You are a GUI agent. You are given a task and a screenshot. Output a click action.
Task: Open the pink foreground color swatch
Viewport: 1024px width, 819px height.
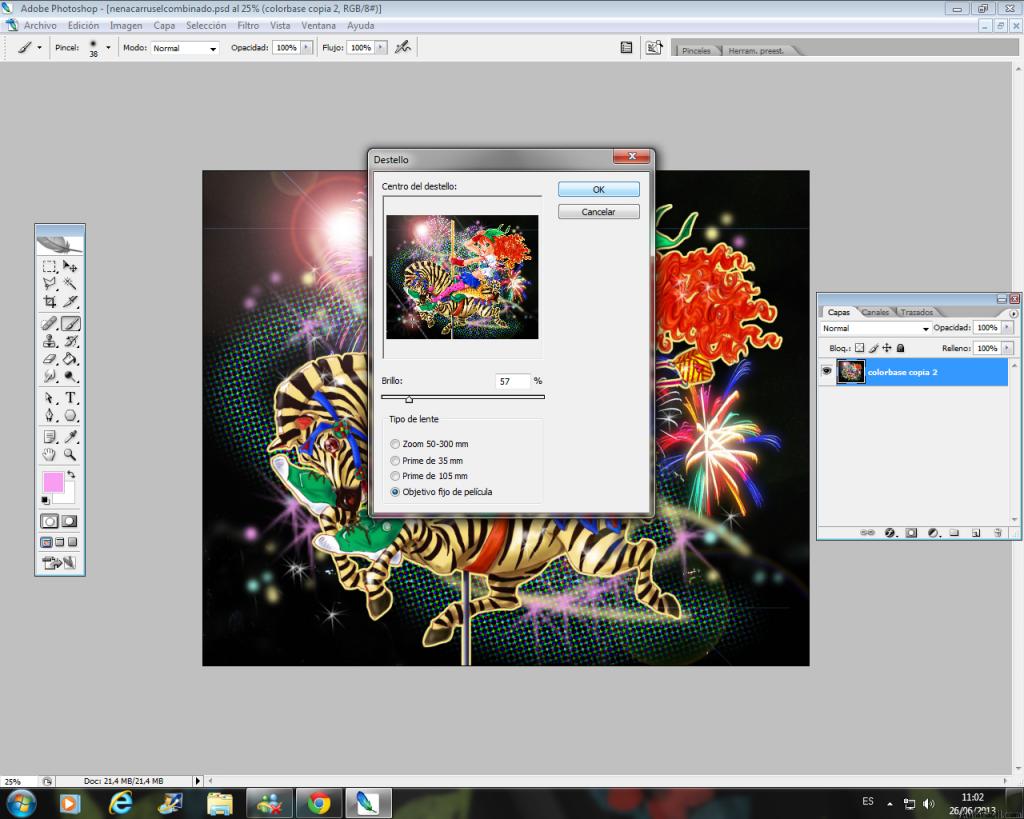(53, 482)
